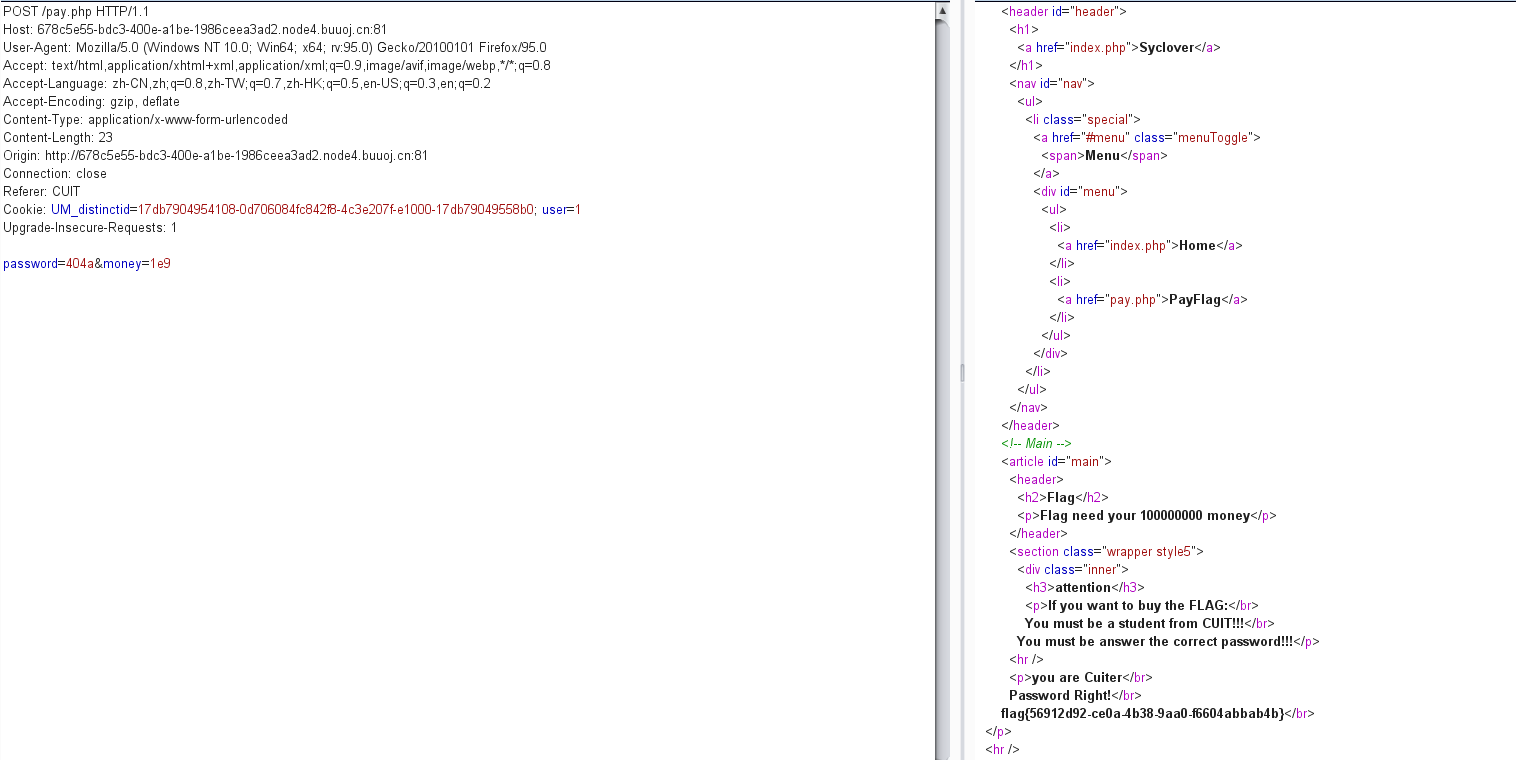Click the POST /pay.php HTTP/1.1 request line
The width and height of the screenshot is (1516, 760).
(76, 12)
